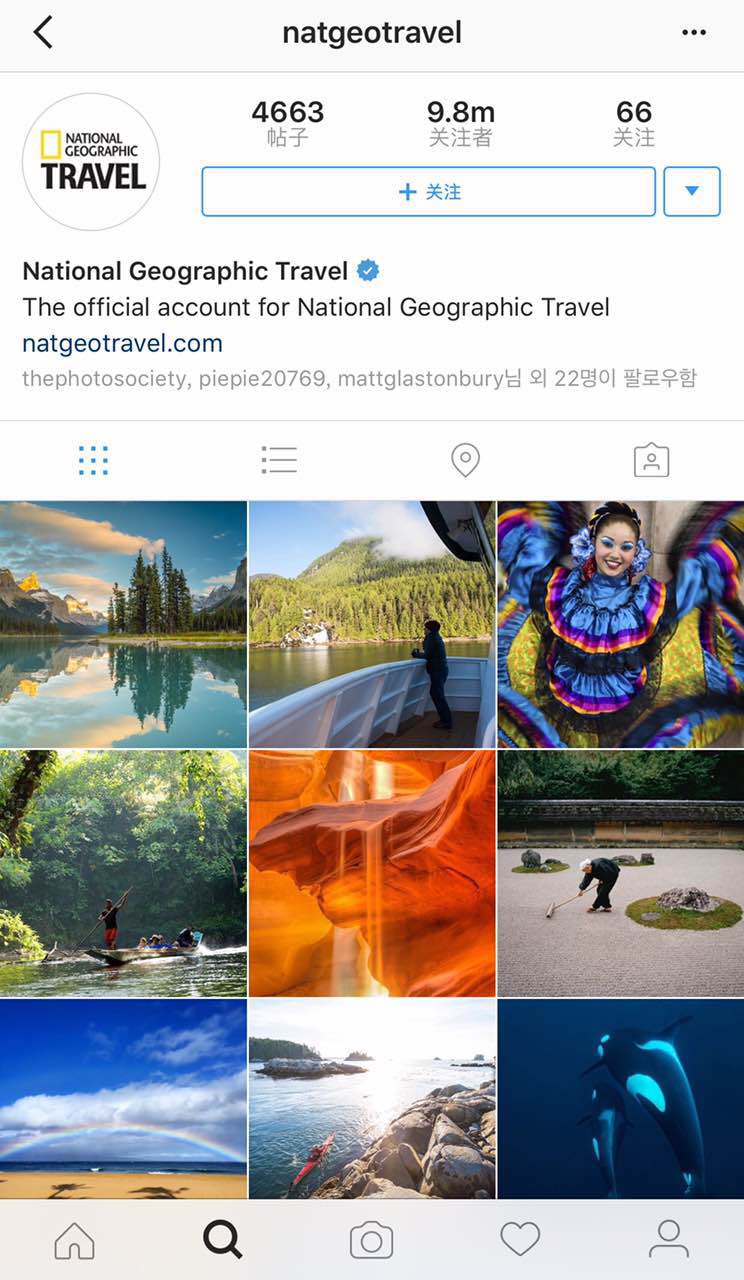Open the heart activity tab
This screenshot has height=1280, width=744.
coord(520,1240)
